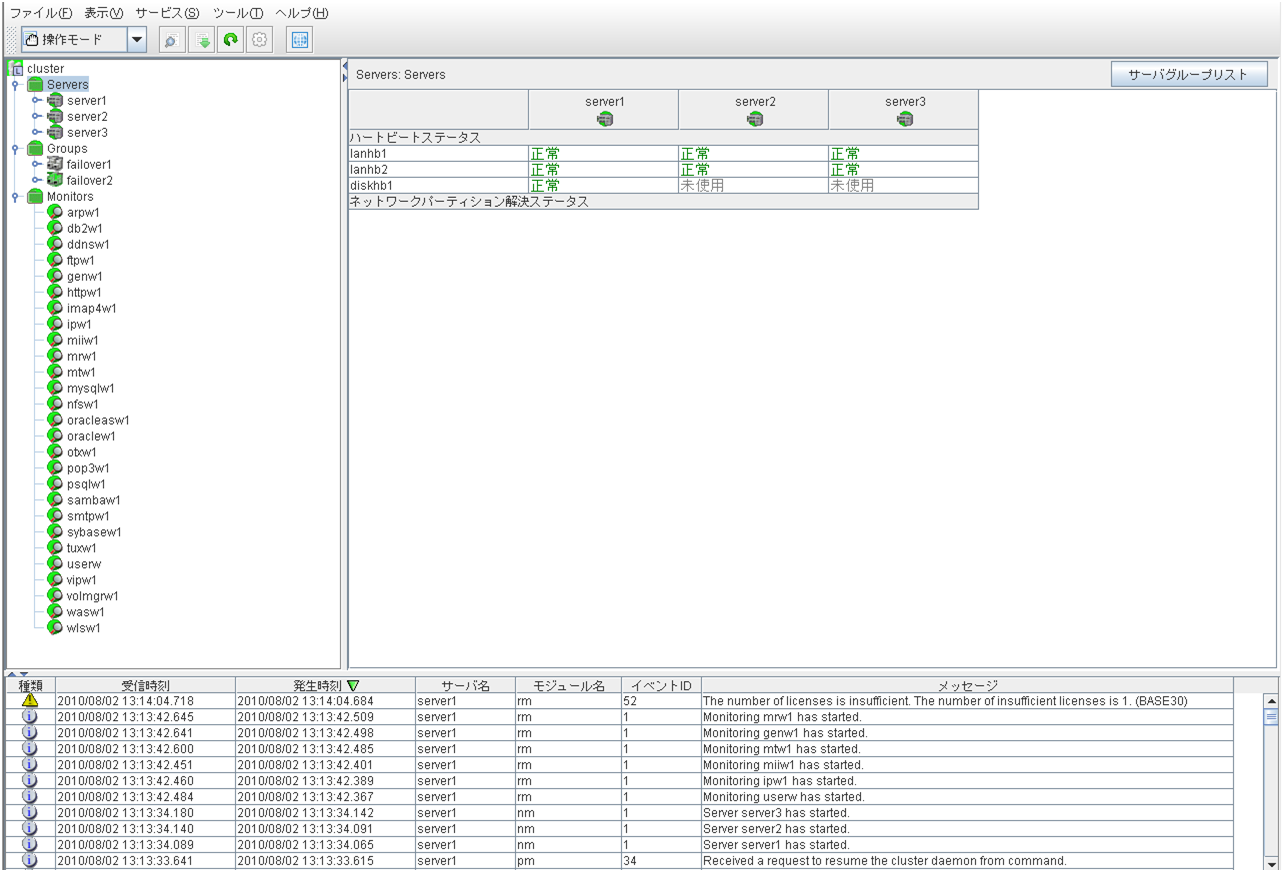Select oracleasw1 monitor in the tree
The width and height of the screenshot is (1284, 872).
click(x=98, y=420)
